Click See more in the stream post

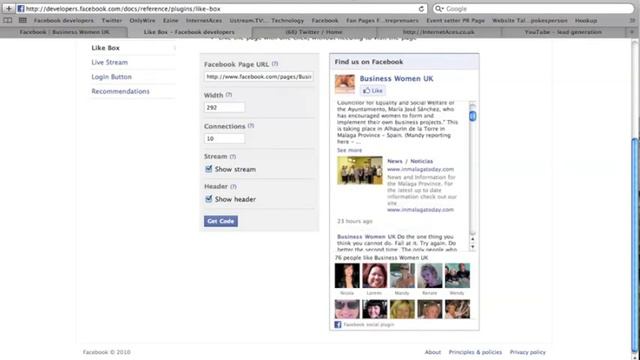(x=349, y=150)
